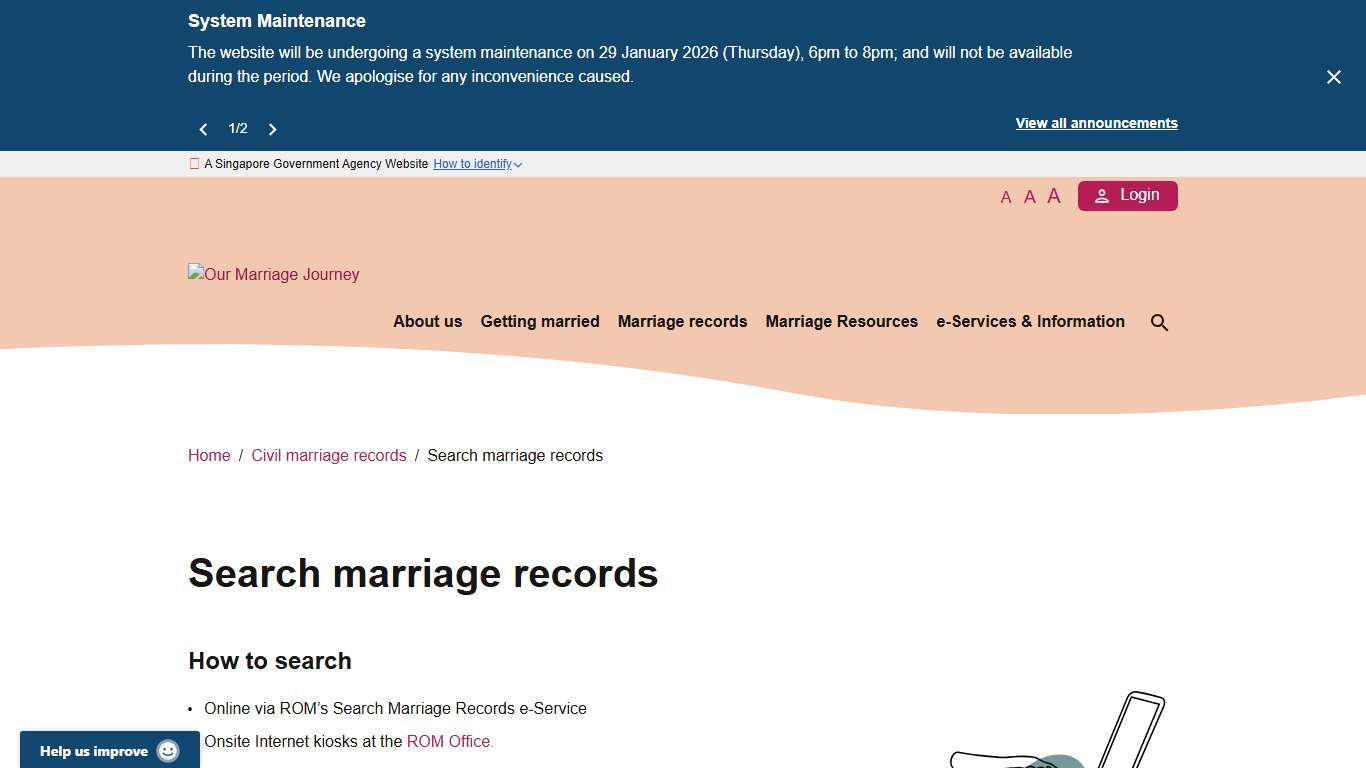Click the 1/2 announcement page indicator
This screenshot has height=768, width=1366.
(x=238, y=128)
